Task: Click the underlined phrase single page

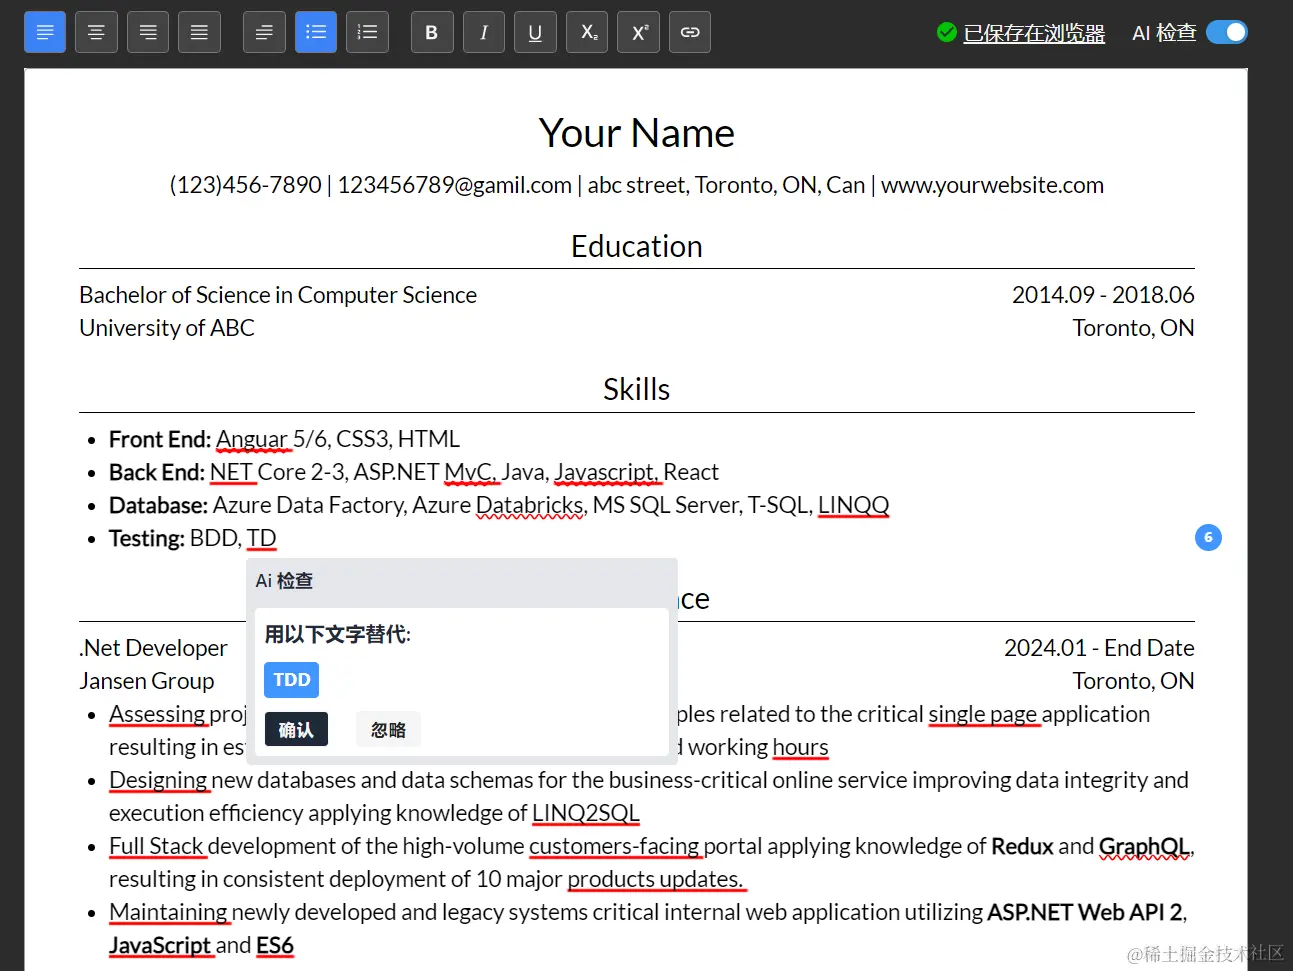Action: [983, 714]
